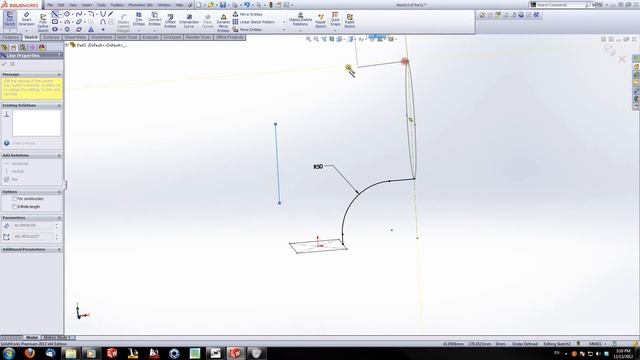Open the Model tab at bottom
The image size is (640, 360).
click(32, 338)
